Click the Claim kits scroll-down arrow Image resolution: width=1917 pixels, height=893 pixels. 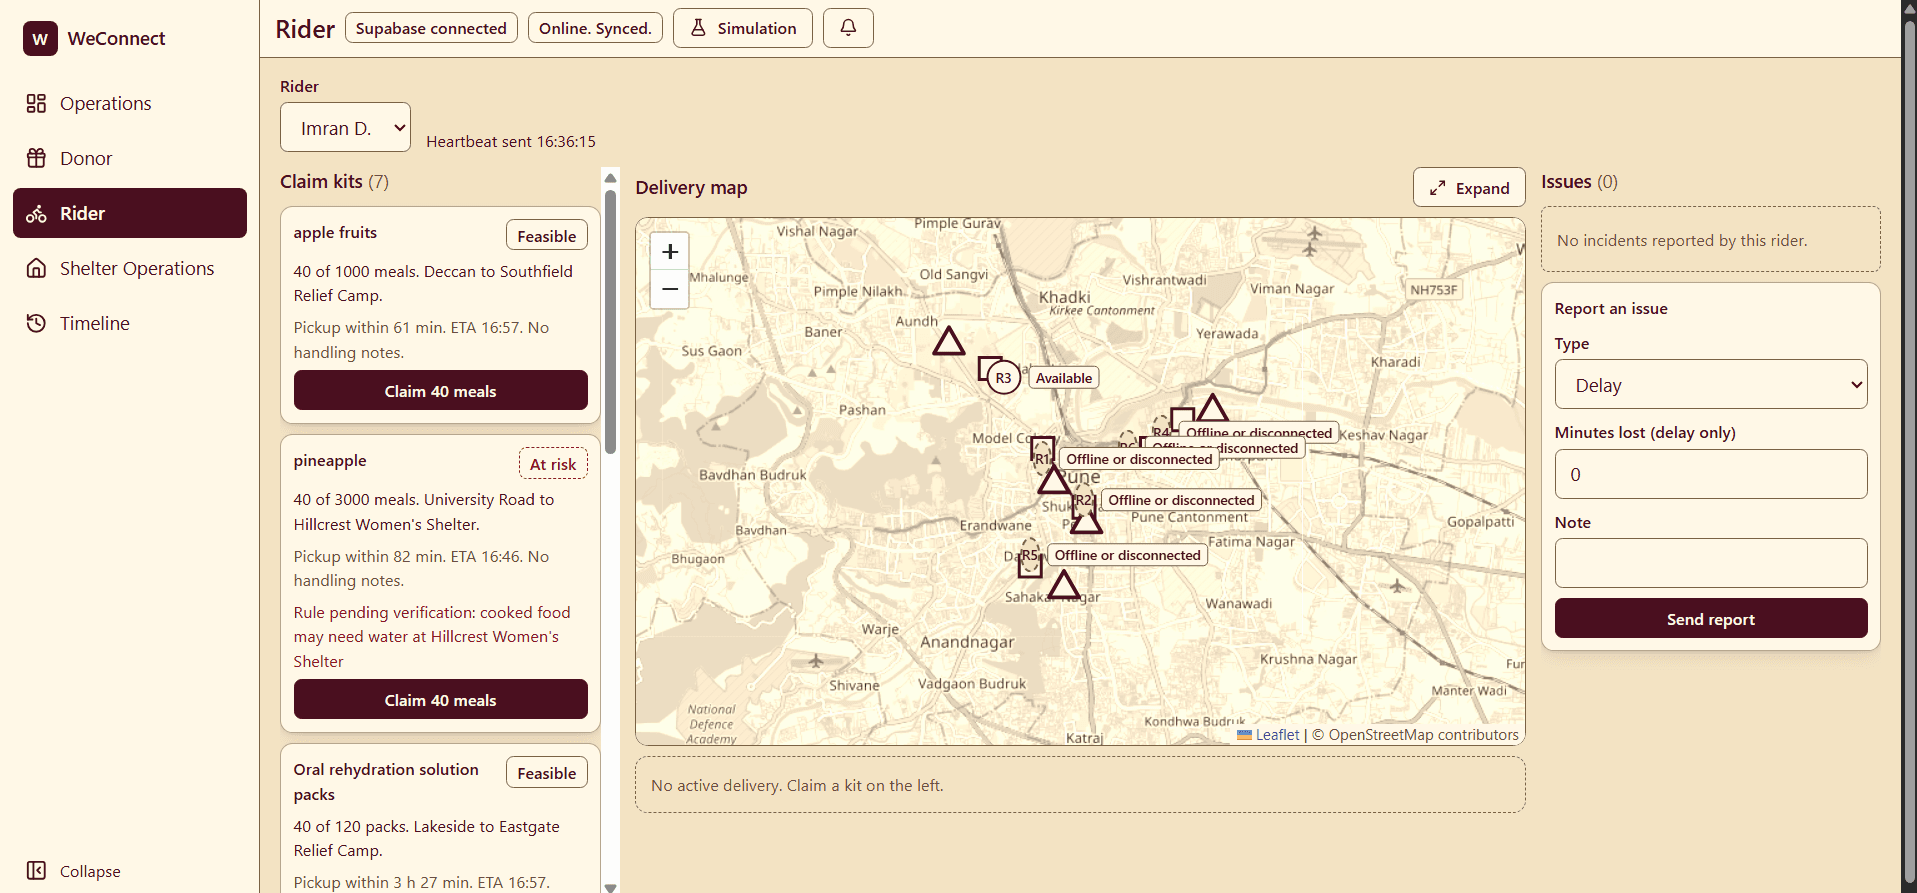click(610, 886)
